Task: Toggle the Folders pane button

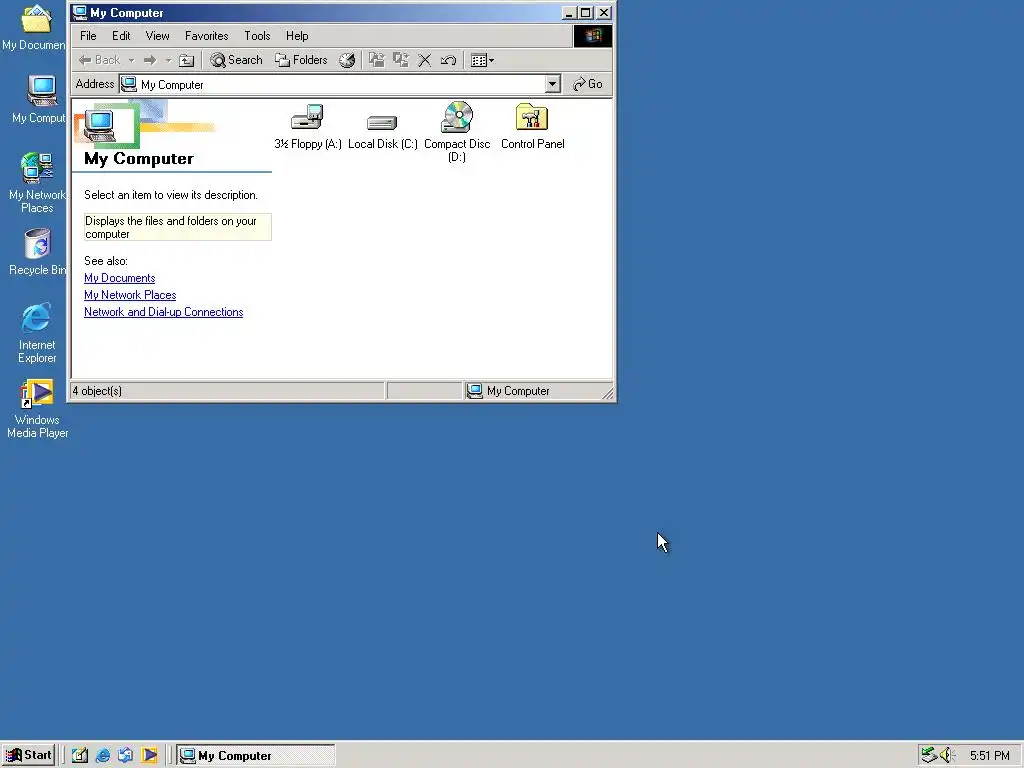Action: [301, 60]
